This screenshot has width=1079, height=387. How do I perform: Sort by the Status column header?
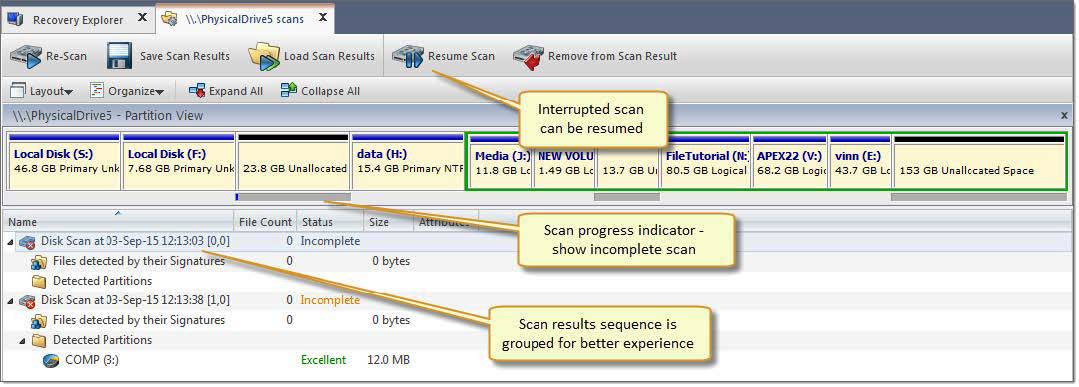(x=330, y=222)
